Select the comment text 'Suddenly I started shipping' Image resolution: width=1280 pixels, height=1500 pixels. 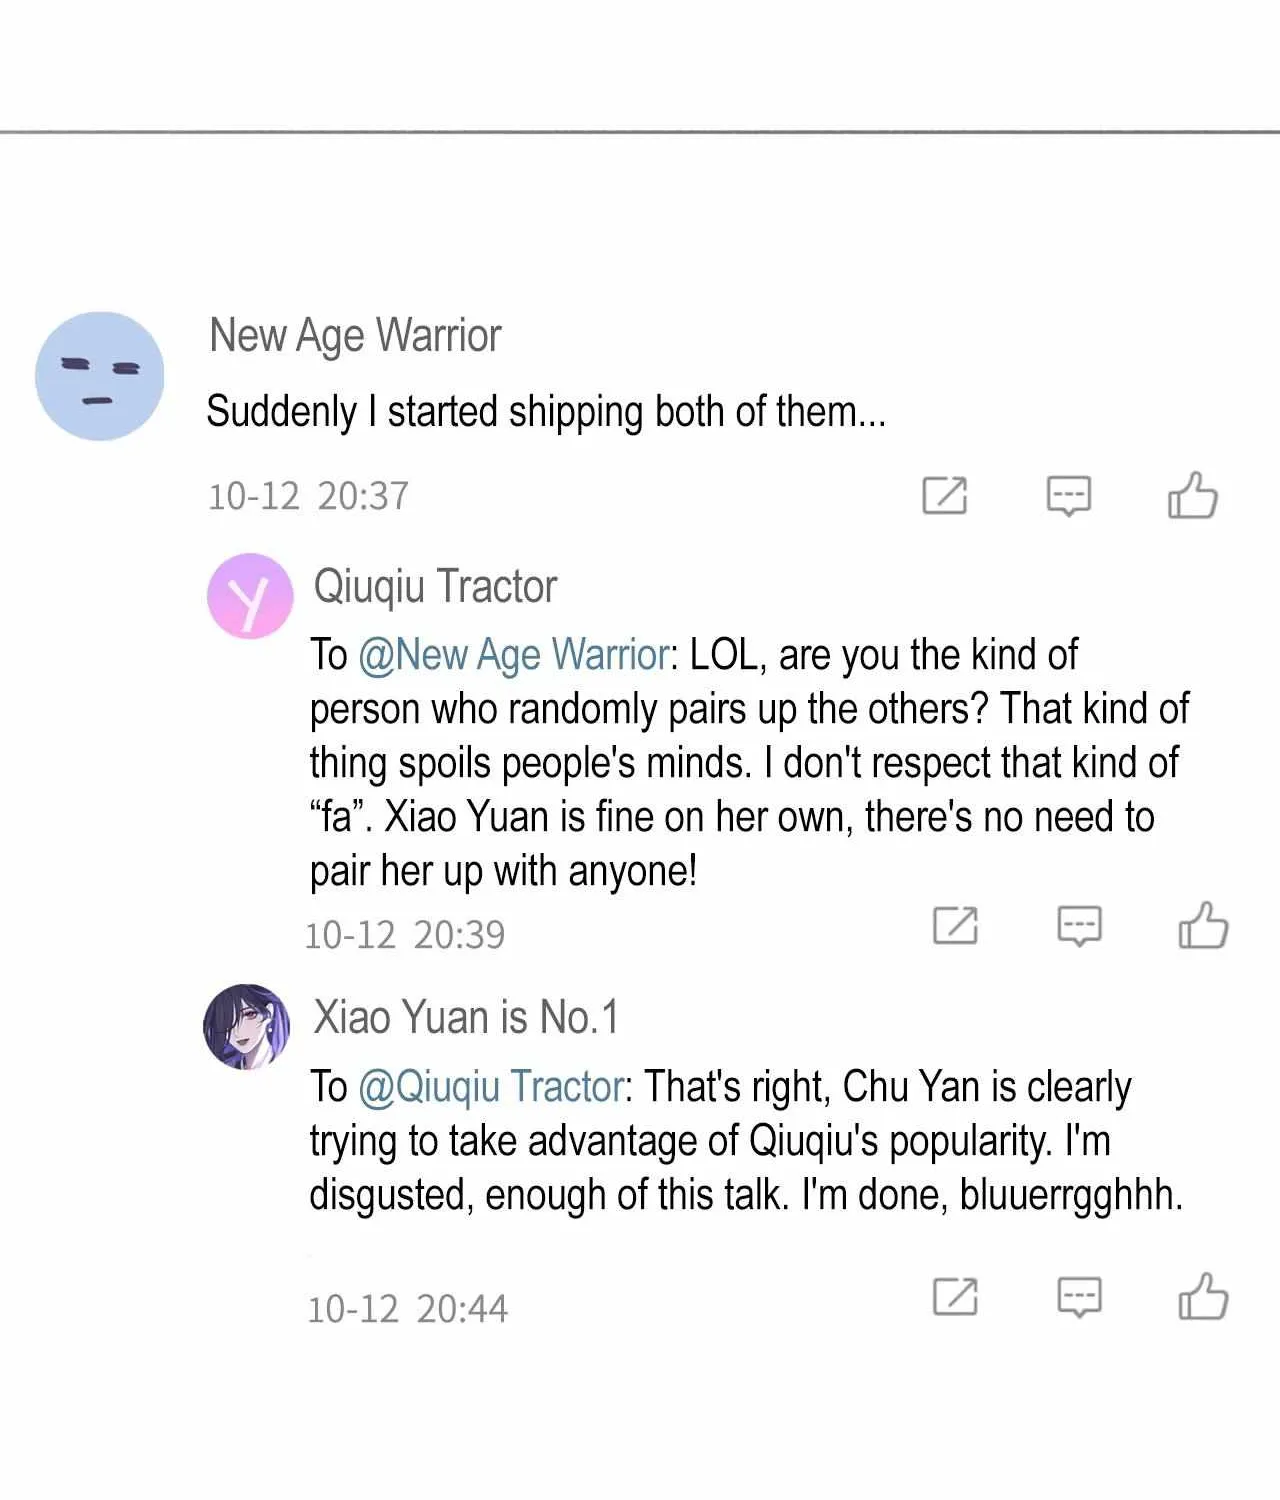(x=424, y=412)
